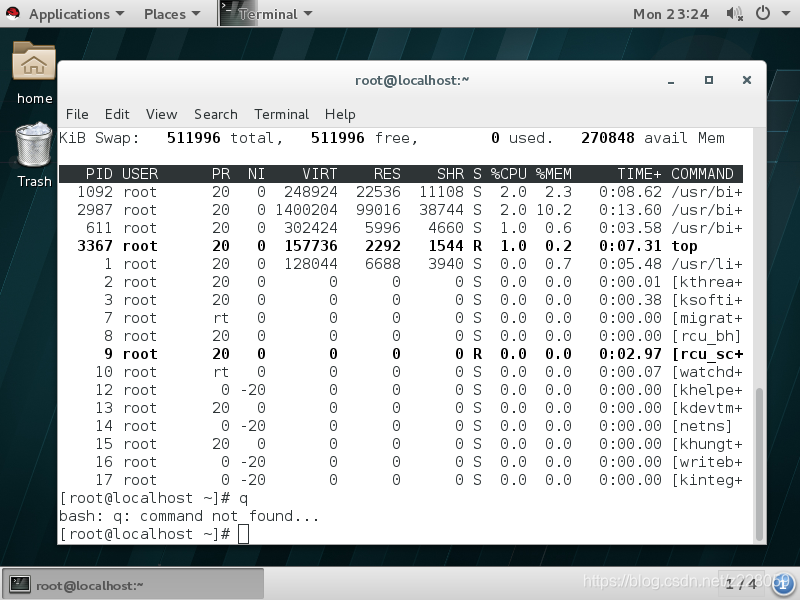Open the Trash desktop icon
800x600 pixels.
(x=34, y=145)
